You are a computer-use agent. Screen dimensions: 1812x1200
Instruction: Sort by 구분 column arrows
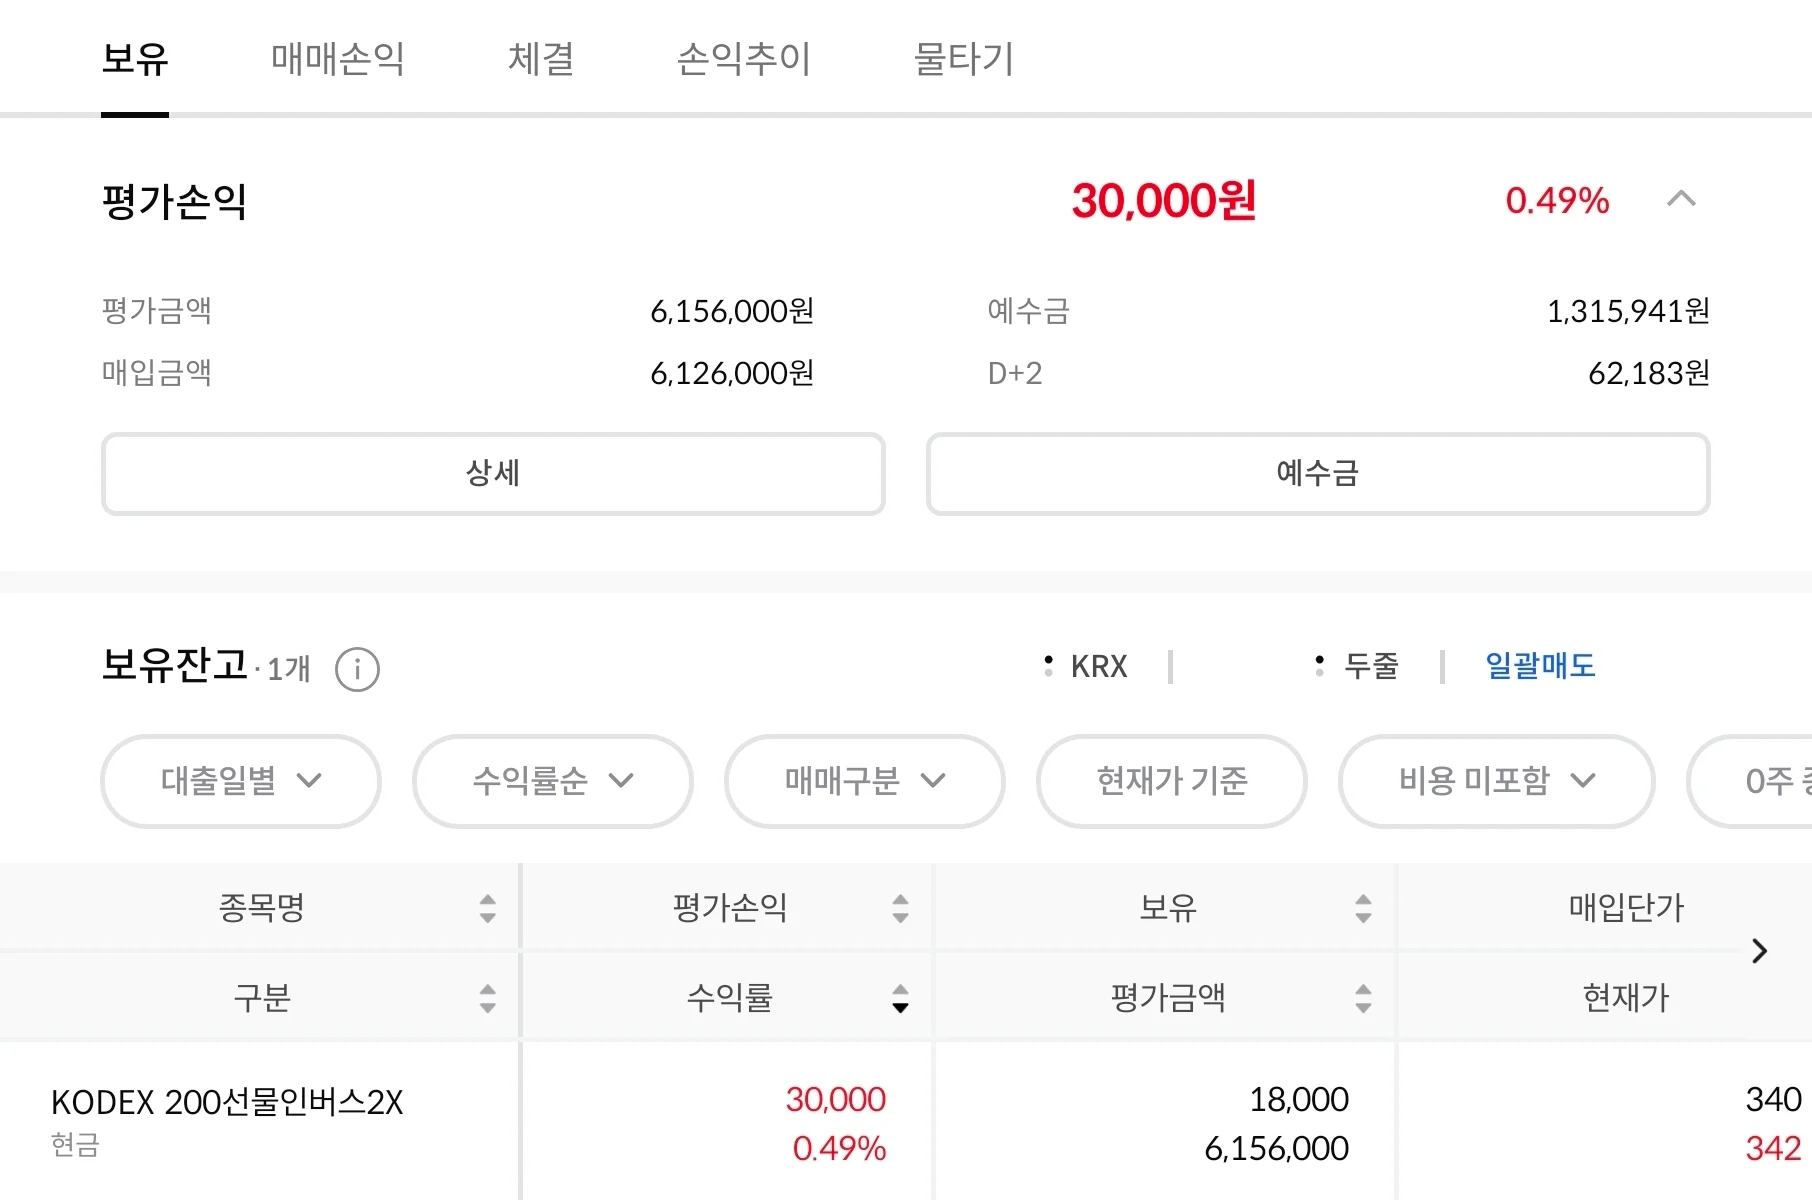pos(487,998)
